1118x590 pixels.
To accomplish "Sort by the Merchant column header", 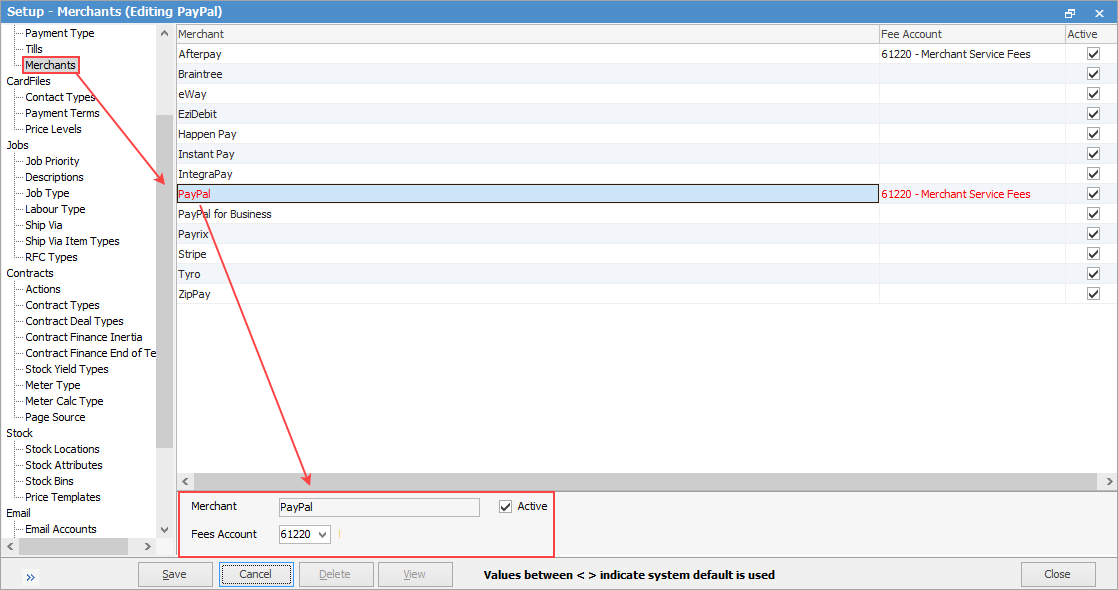I will [x=528, y=34].
